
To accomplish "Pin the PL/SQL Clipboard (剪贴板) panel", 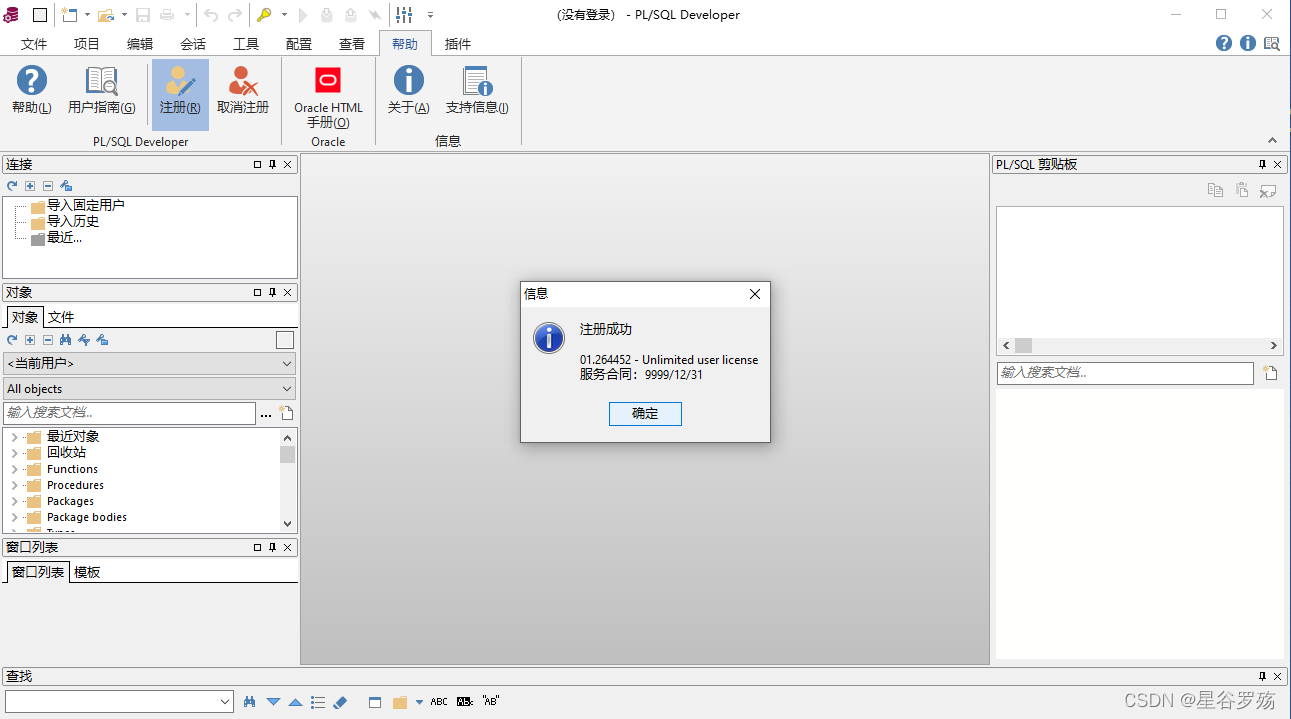I will click(1262, 165).
